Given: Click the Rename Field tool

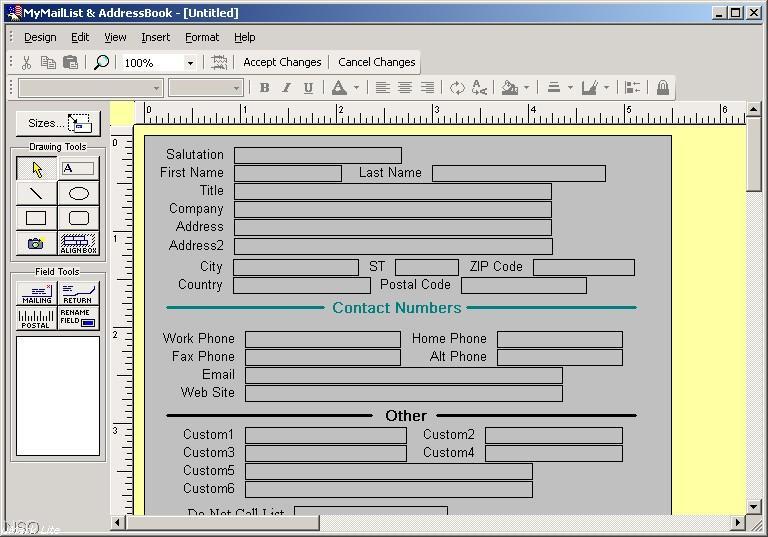Looking at the screenshot, I should (x=78, y=318).
